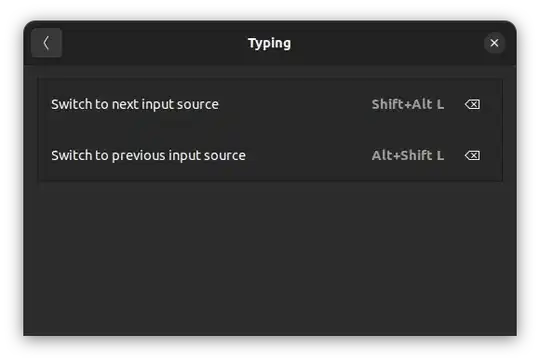Return to the shortcuts list via the back arrow
Viewport: 540px width, 362px height.
pyautogui.click(x=46, y=43)
